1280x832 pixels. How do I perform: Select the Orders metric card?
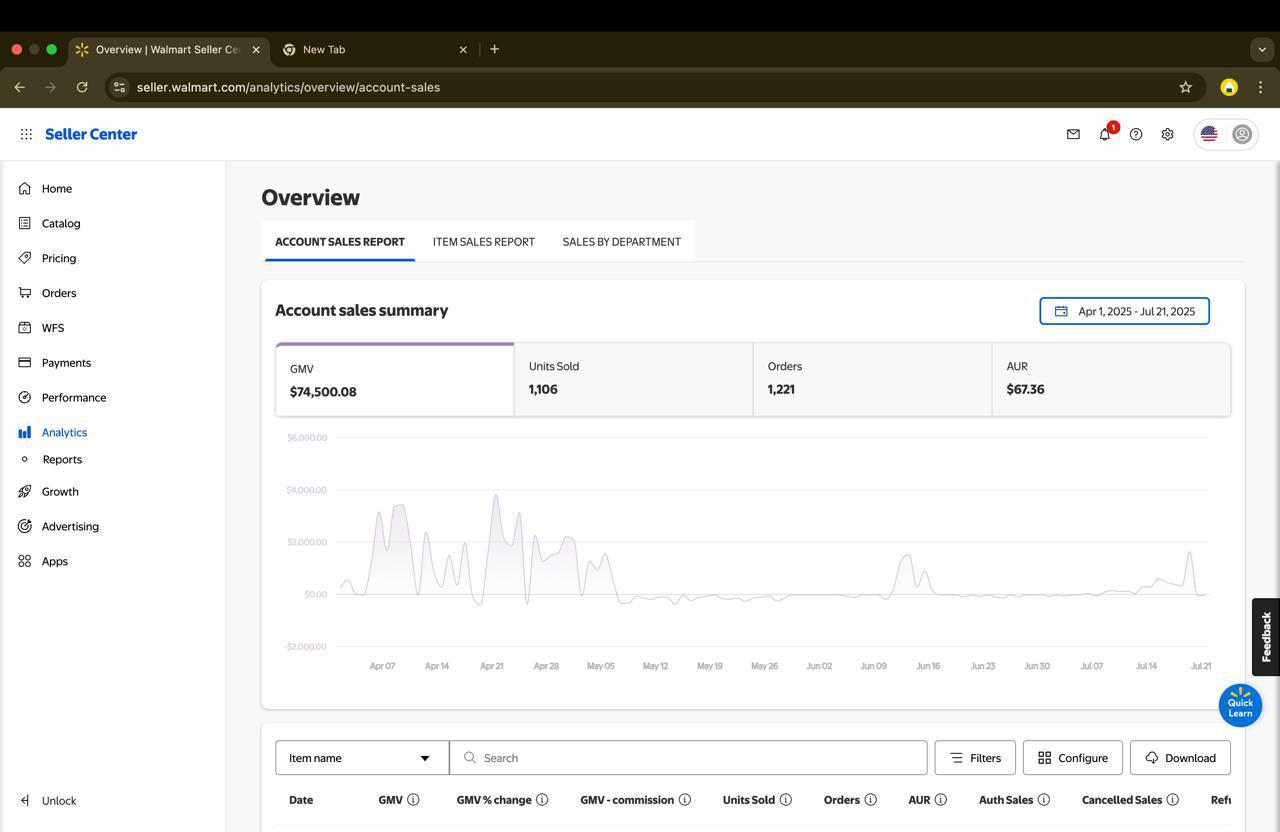872,379
